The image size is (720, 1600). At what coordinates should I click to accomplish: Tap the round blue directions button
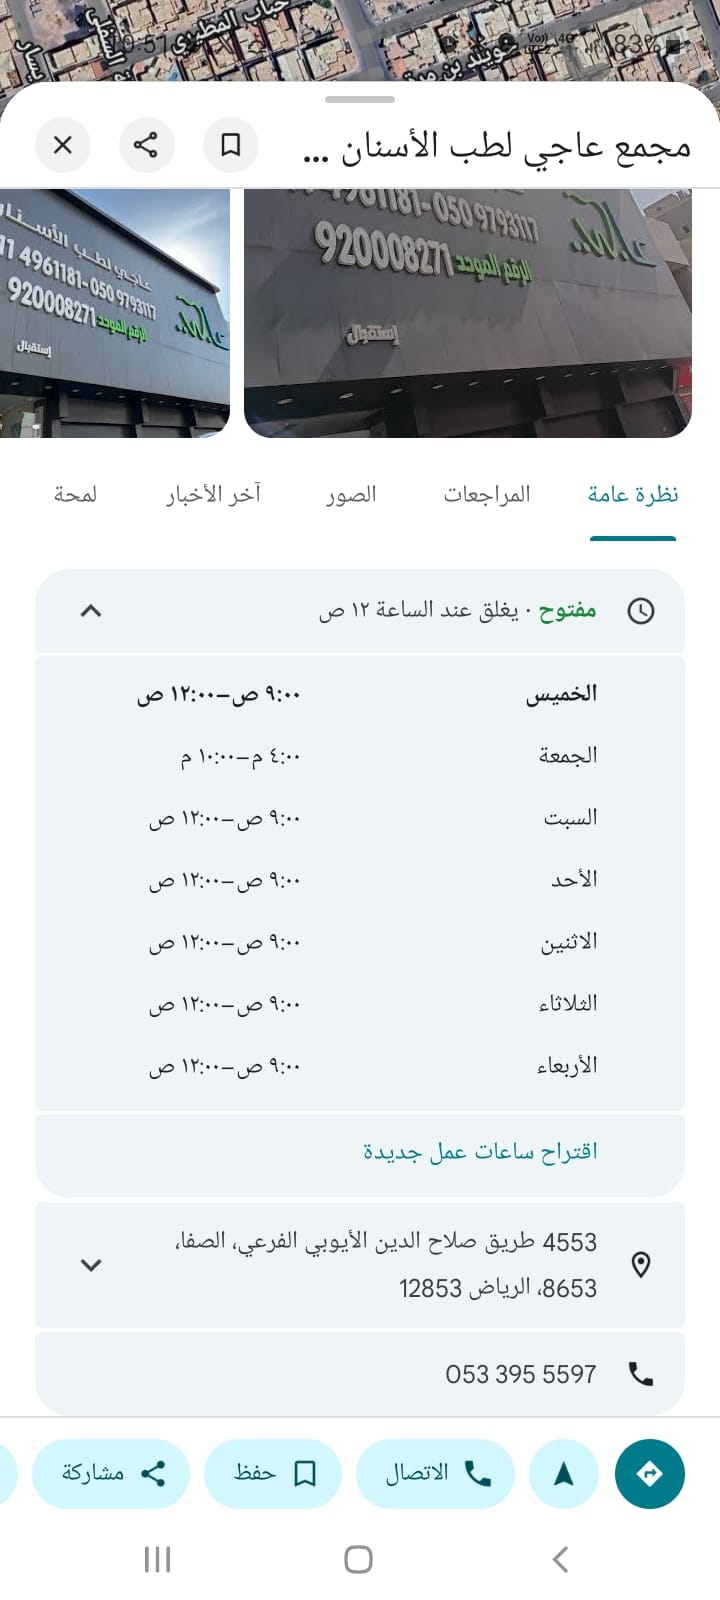click(x=649, y=1473)
